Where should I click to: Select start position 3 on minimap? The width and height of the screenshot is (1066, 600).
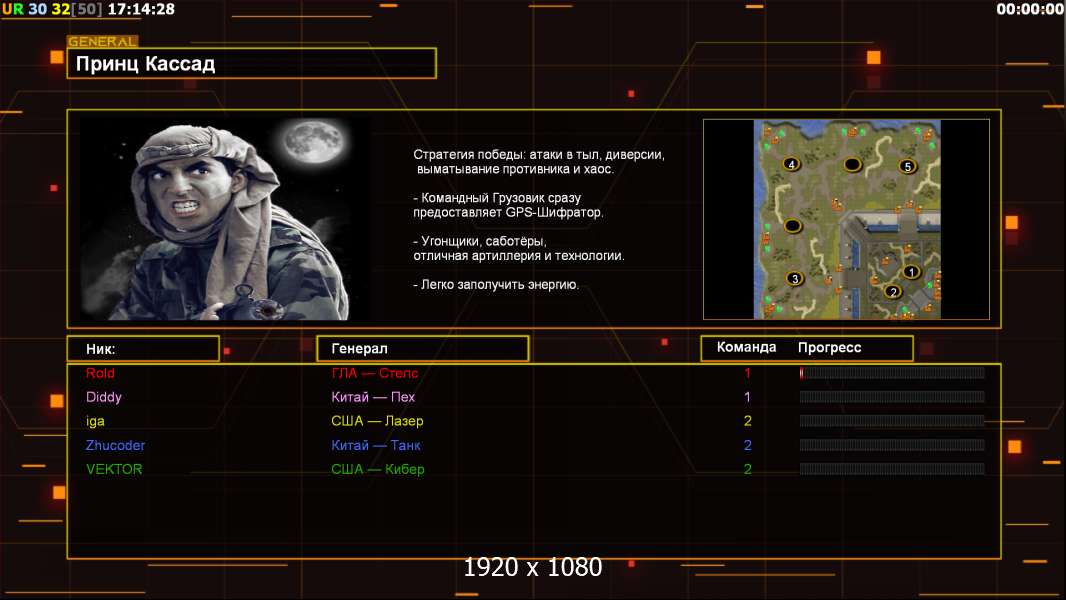795,278
